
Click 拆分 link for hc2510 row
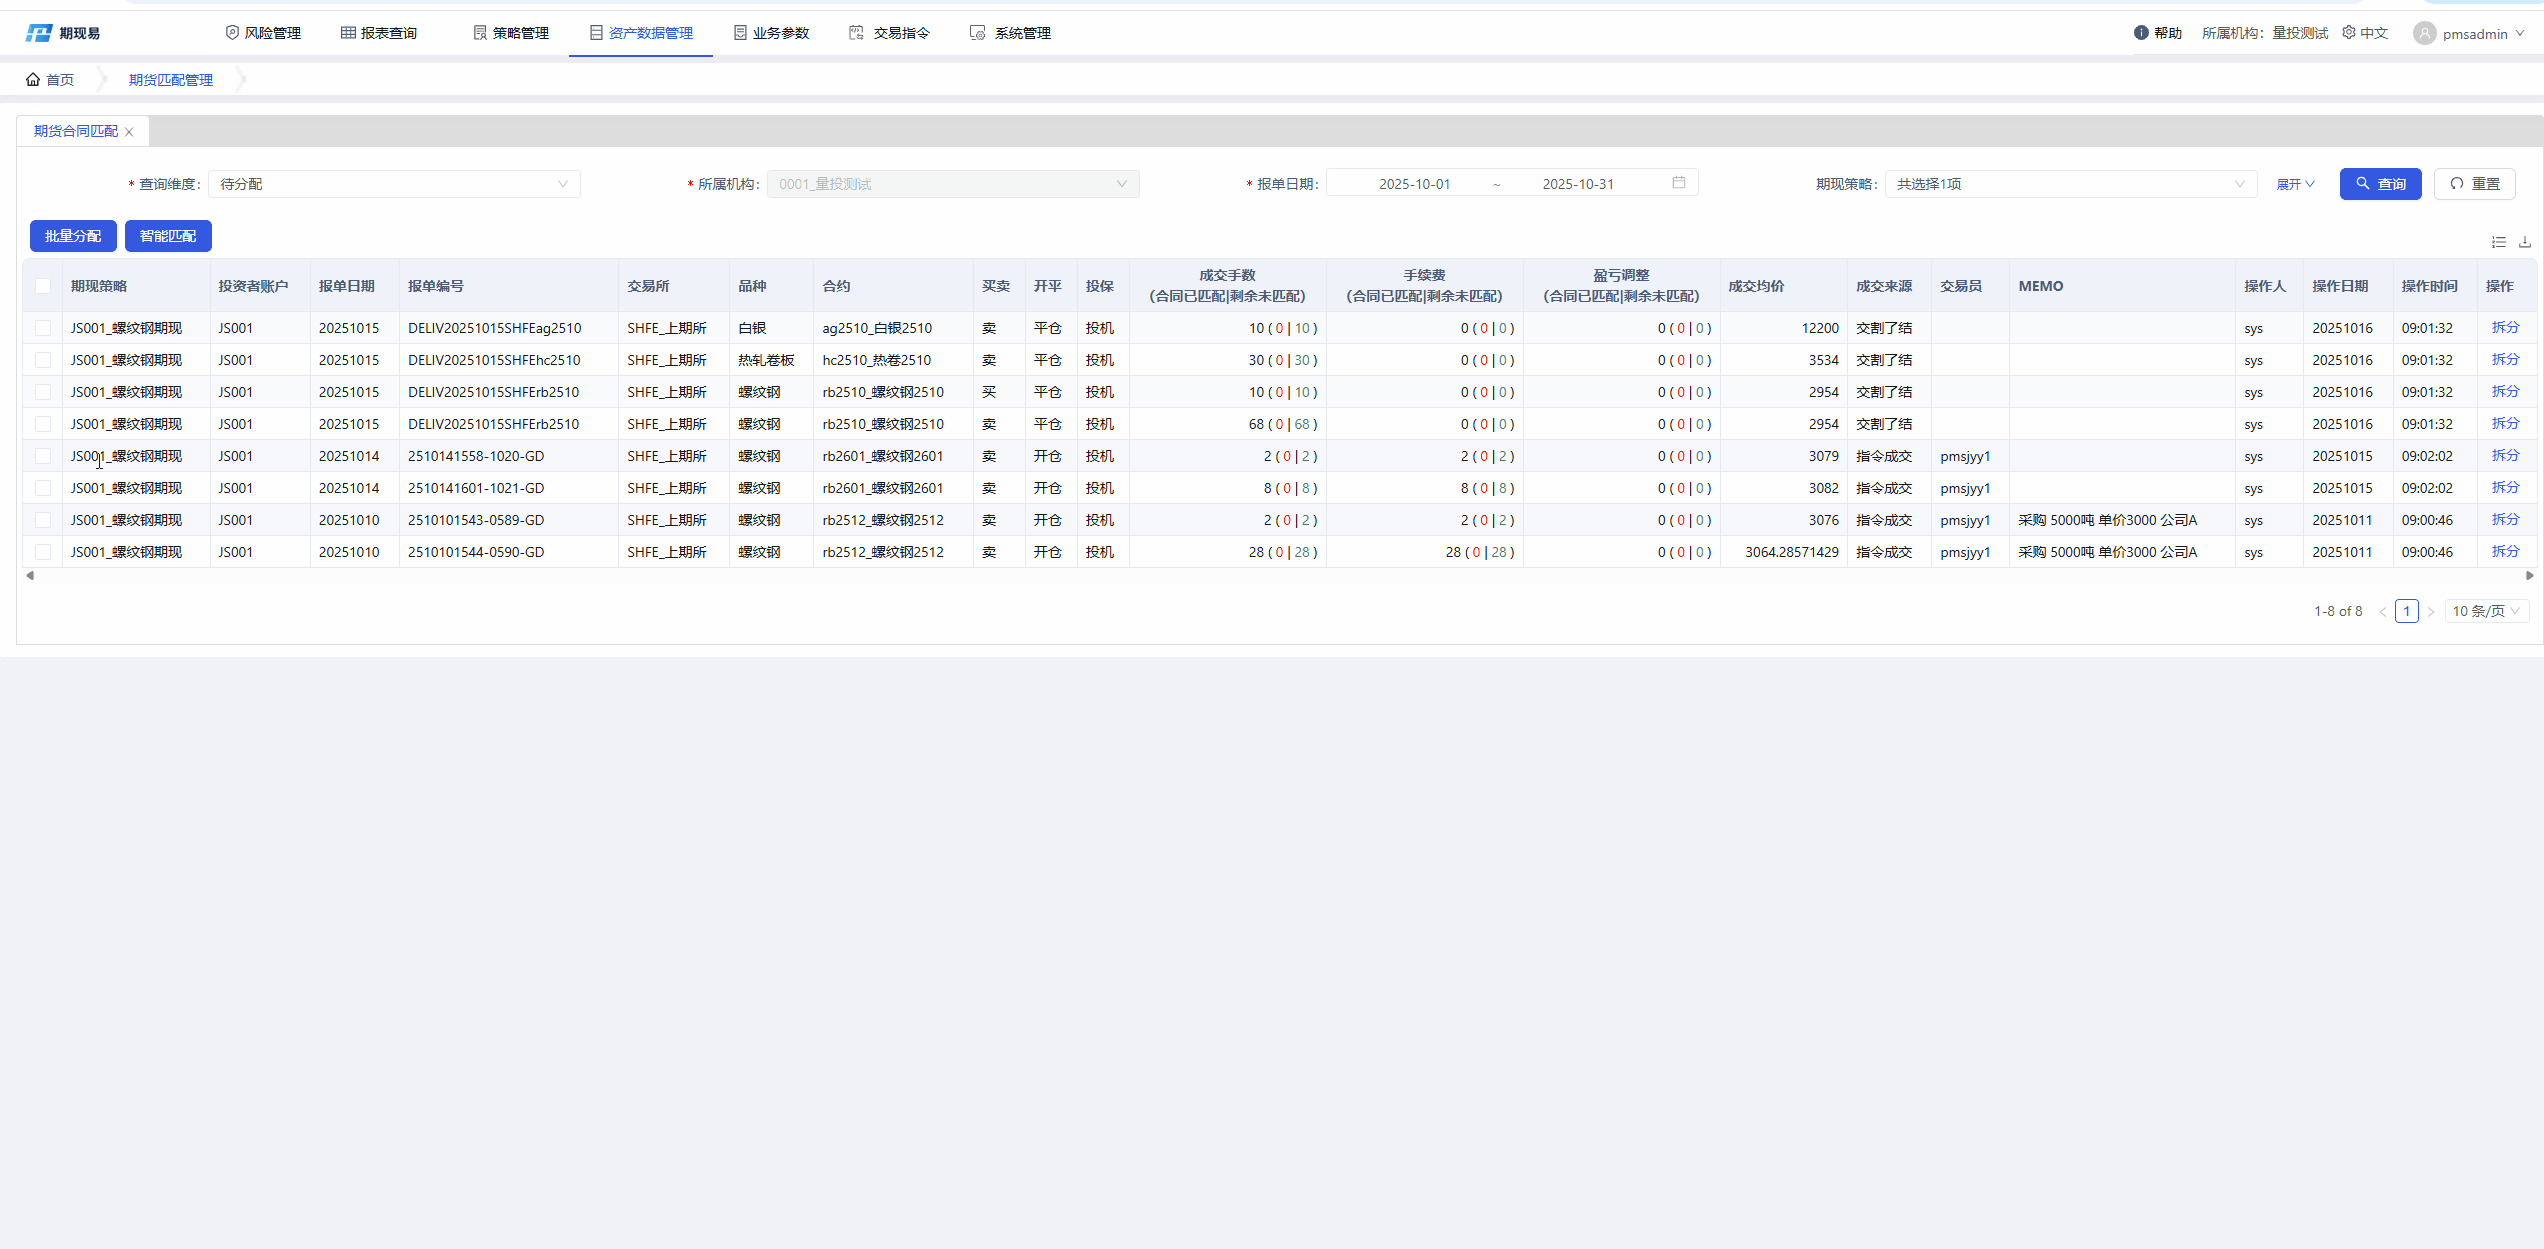(x=2504, y=360)
